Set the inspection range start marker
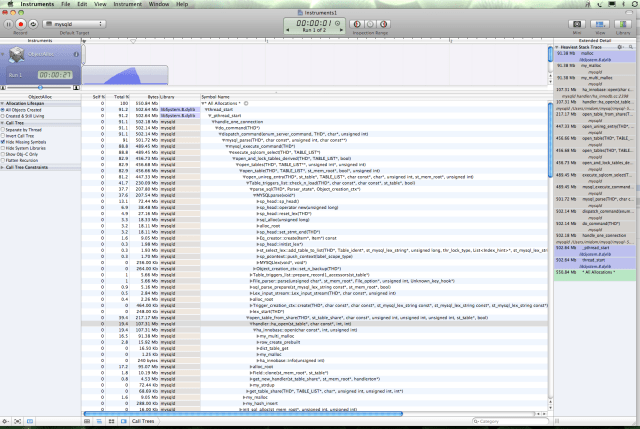640x429 pixels. [x=357, y=24]
